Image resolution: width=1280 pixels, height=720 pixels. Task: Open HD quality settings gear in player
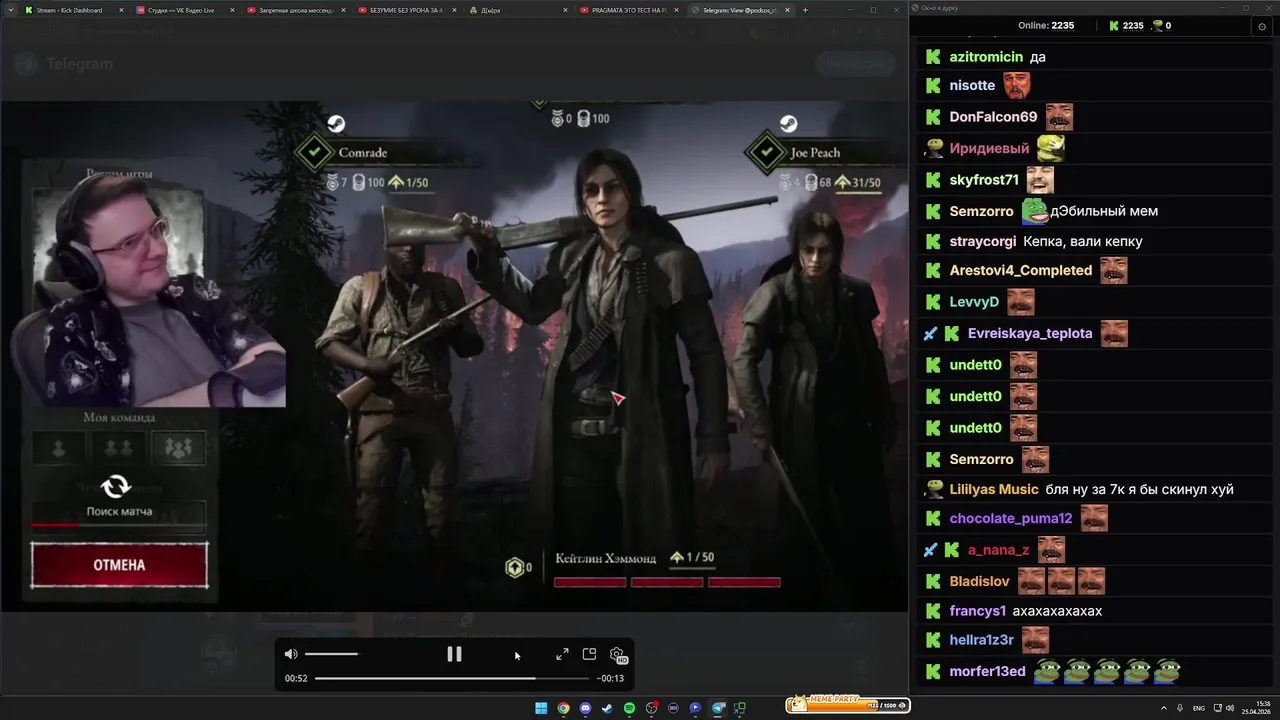point(618,655)
